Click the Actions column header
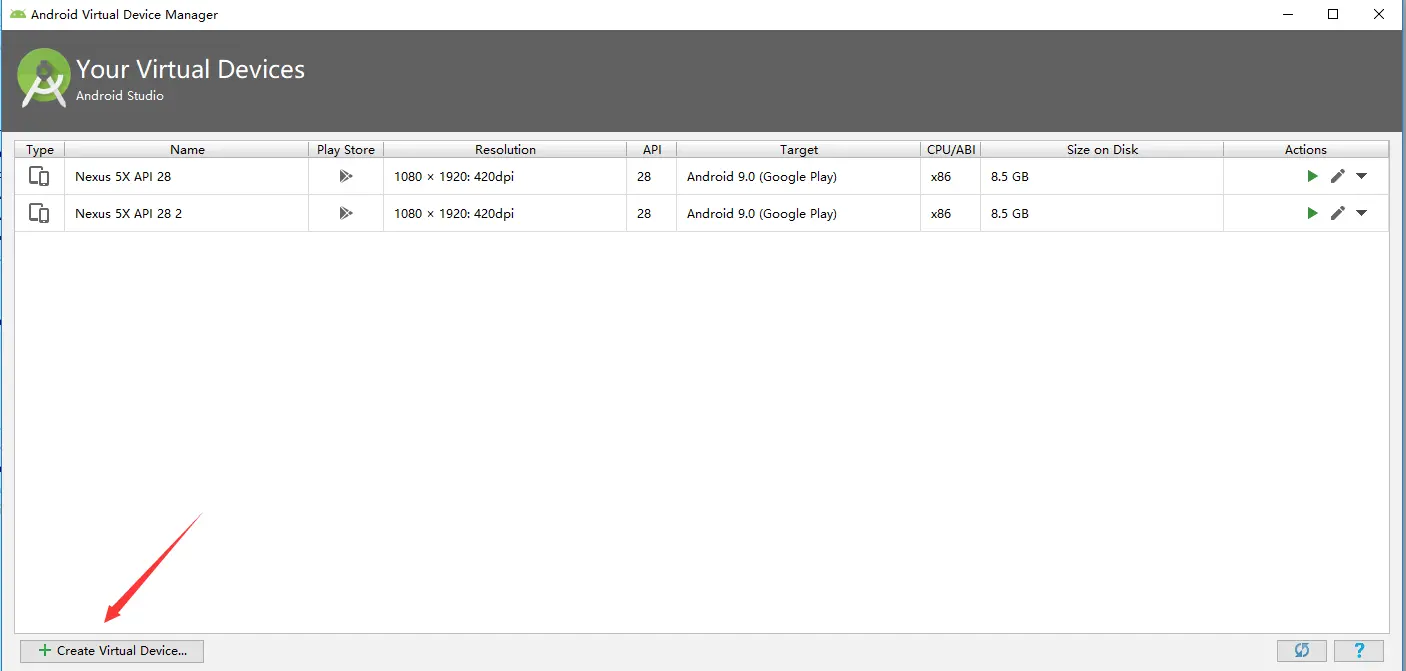 click(x=1306, y=149)
